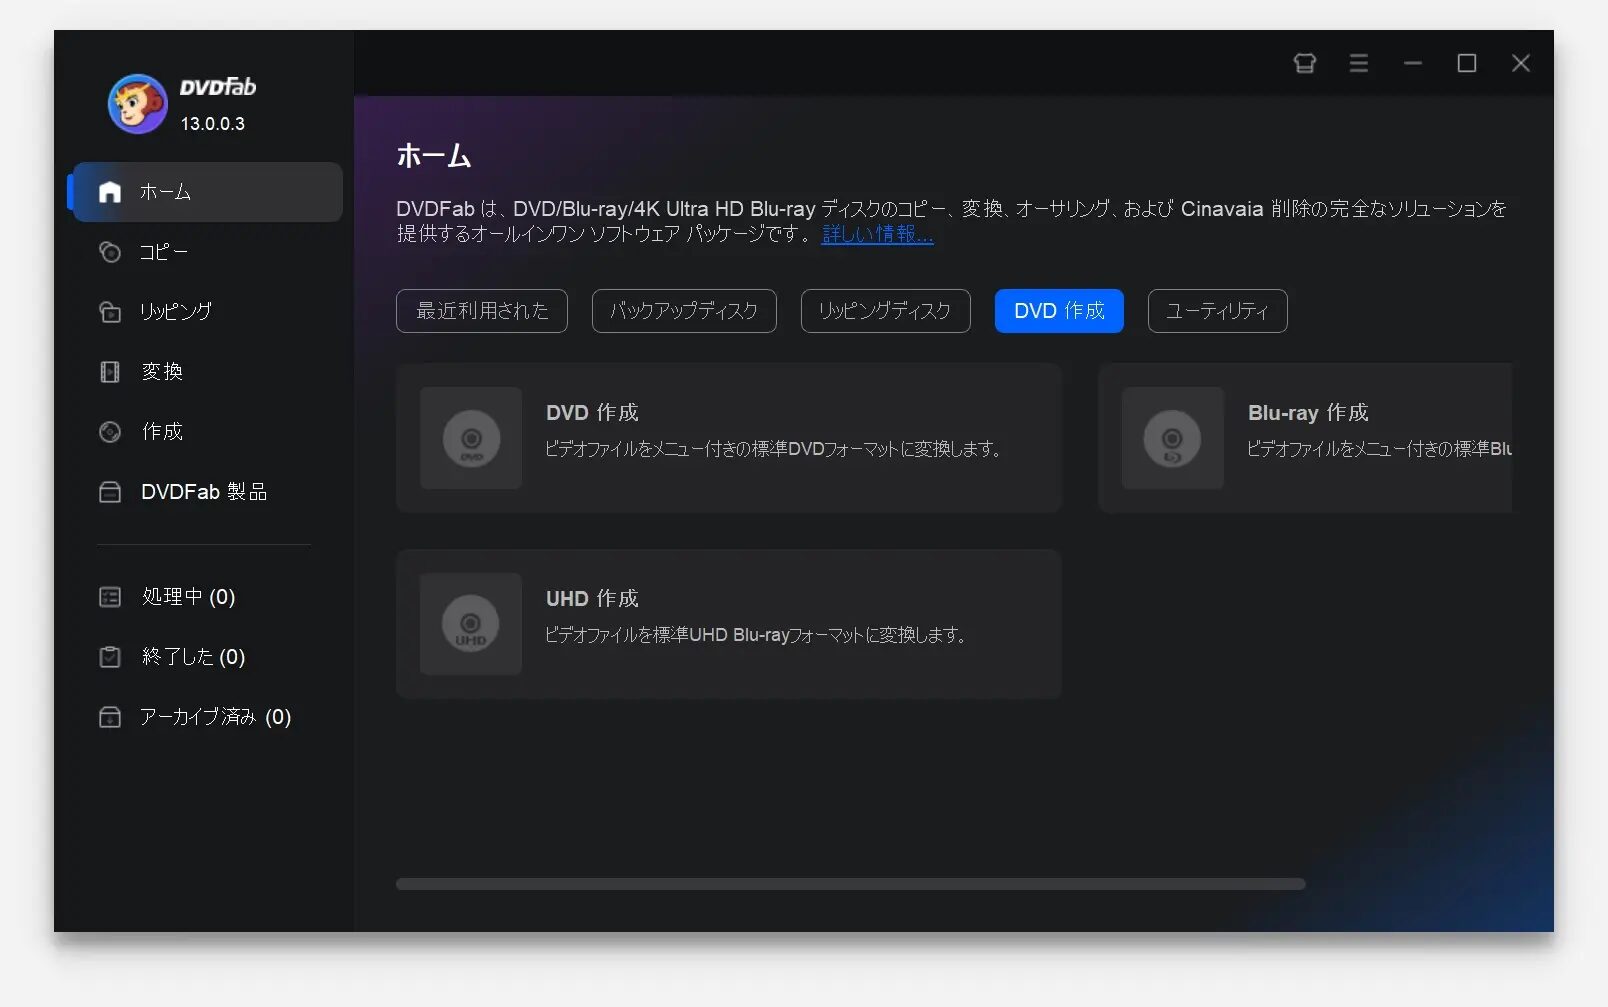This screenshot has height=1007, width=1608.
Task: Select the ユーティリティ tab
Action: click(x=1217, y=311)
